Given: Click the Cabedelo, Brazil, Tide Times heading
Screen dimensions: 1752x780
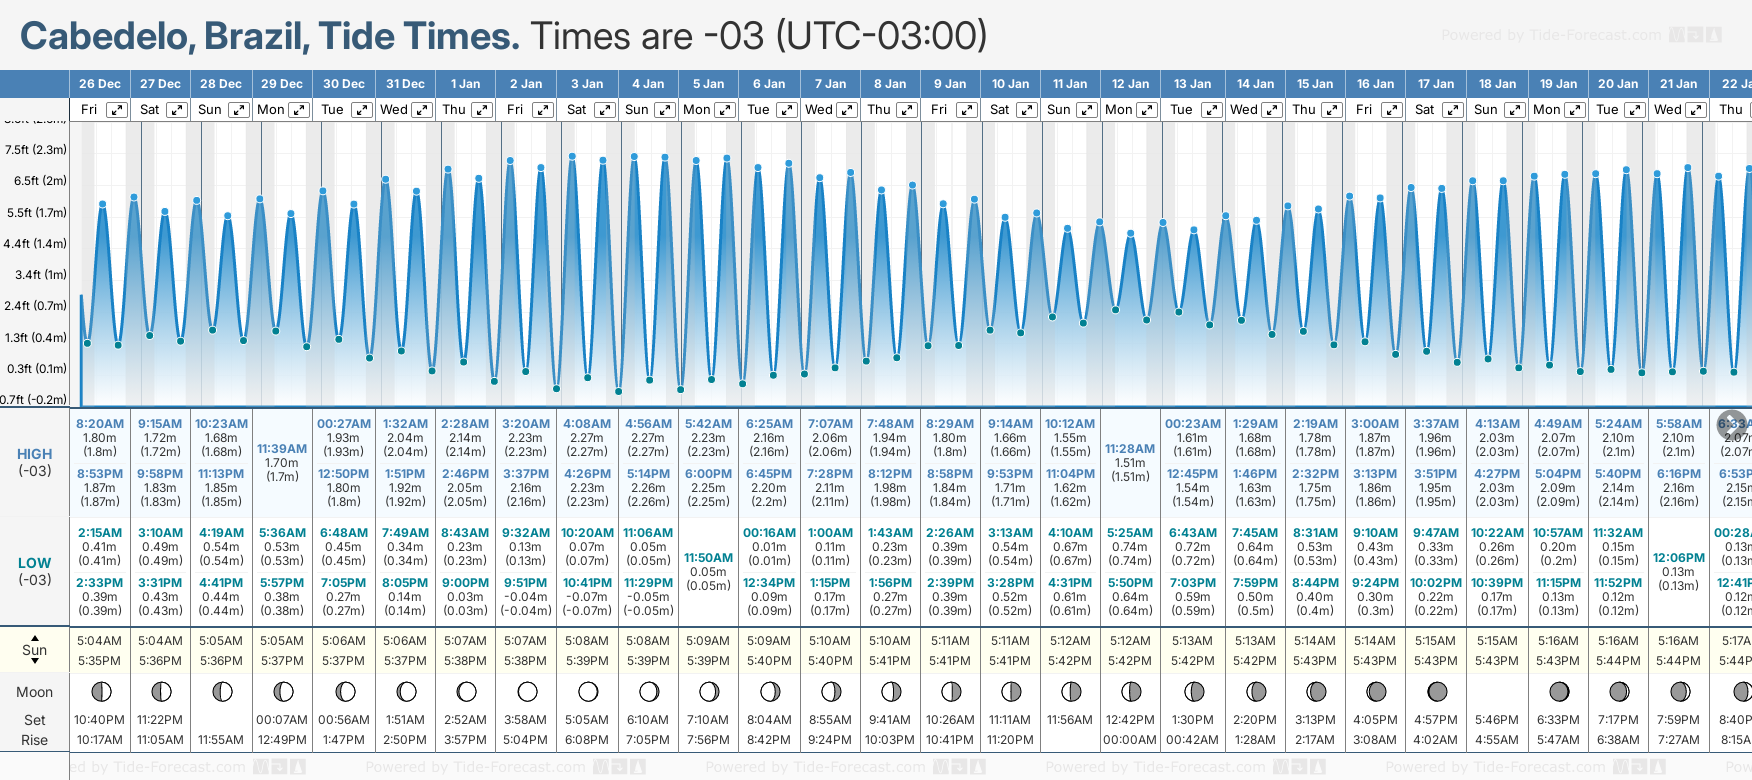Looking at the screenshot, I should (270, 36).
